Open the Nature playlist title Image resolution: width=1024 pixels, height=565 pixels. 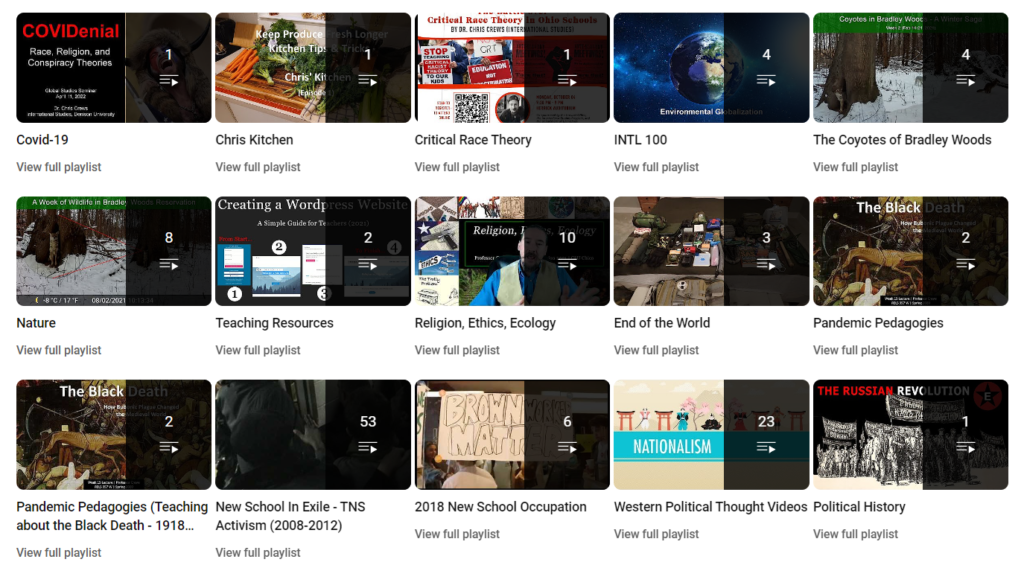[x=36, y=323]
